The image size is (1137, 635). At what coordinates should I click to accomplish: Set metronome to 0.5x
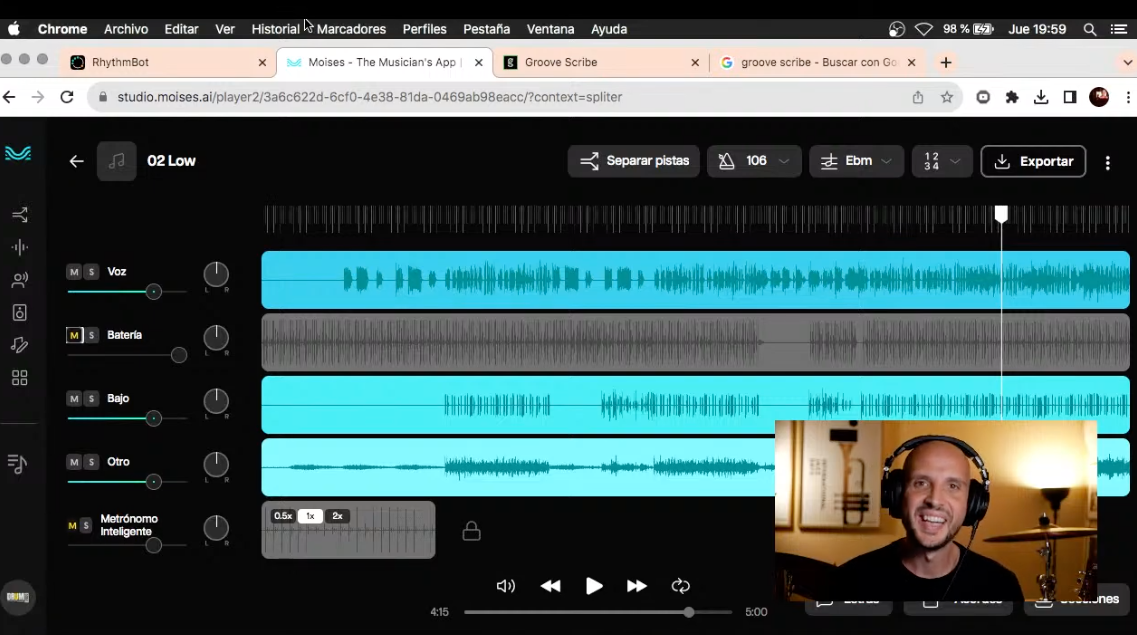283,516
